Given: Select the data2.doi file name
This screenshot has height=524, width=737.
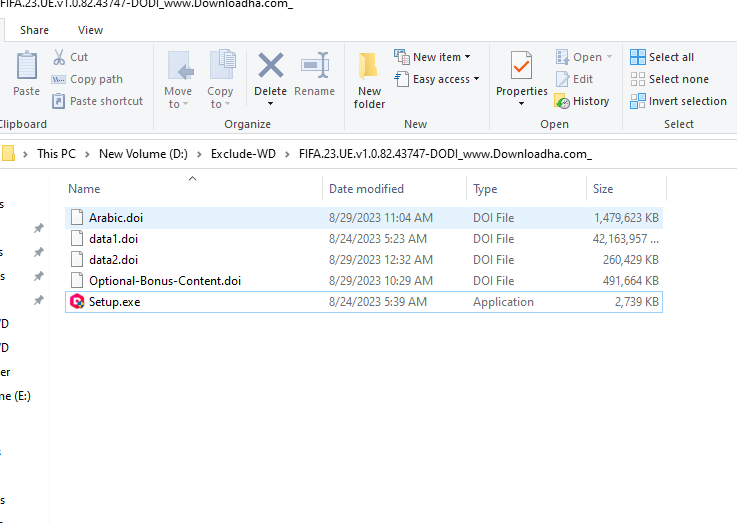Looking at the screenshot, I should (113, 259).
